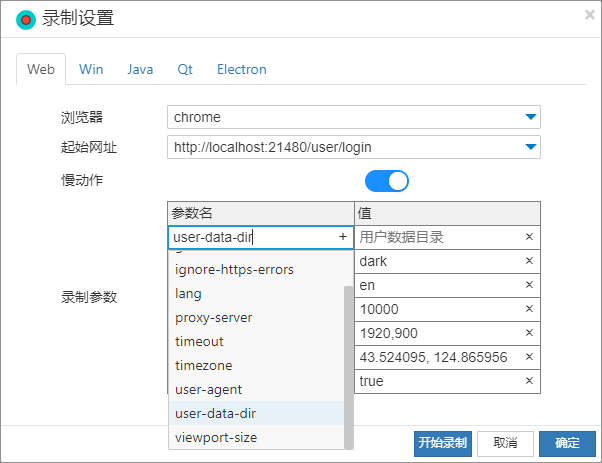Screen dimensions: 602x463
Task: Delete the 43.524095, 124.865956 row
Action: [x=529, y=357]
